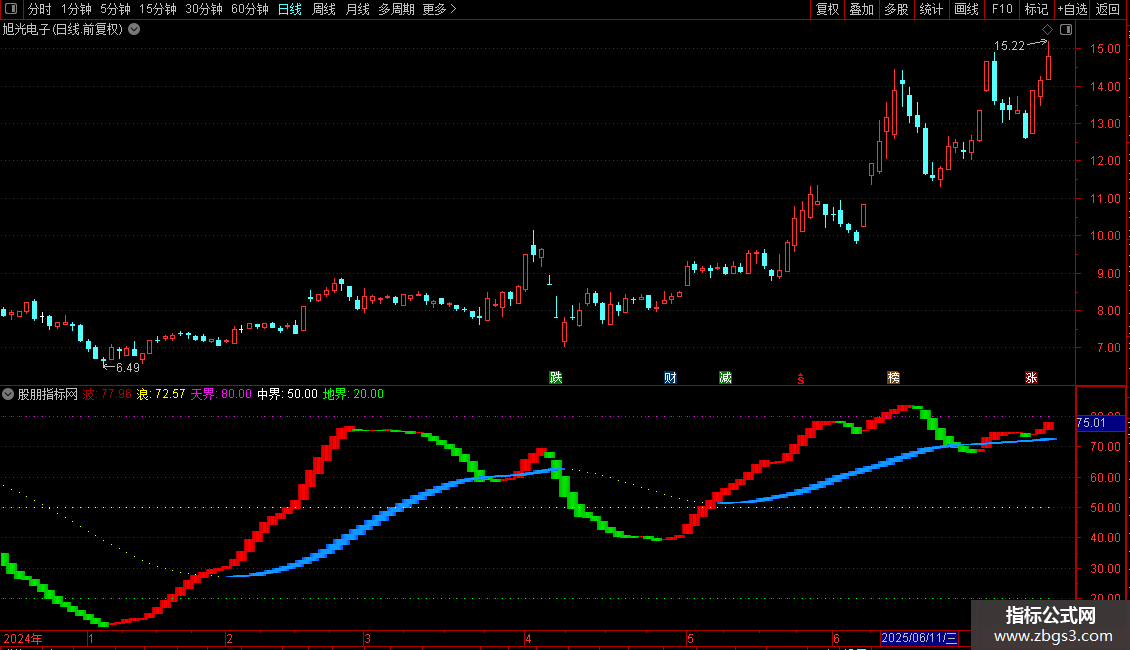Click the 2024年 timeline label
Screen dimensions: 1130x650
(23, 638)
